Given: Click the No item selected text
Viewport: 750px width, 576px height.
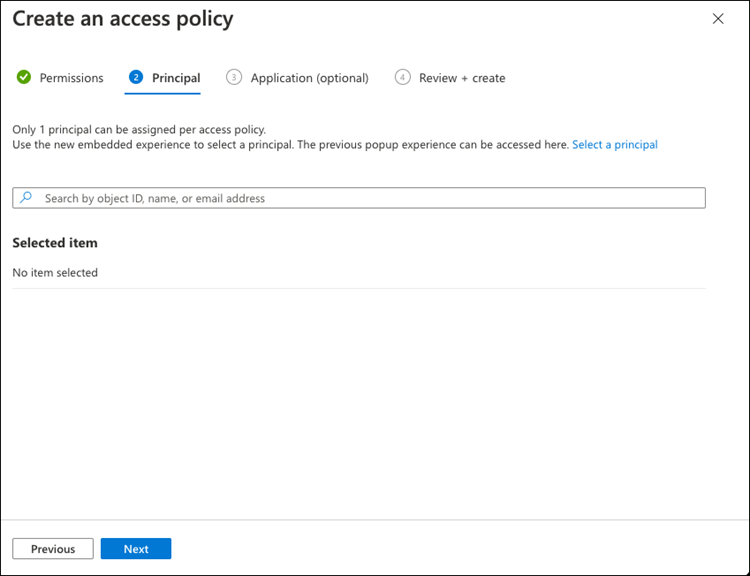Looking at the screenshot, I should pos(55,272).
